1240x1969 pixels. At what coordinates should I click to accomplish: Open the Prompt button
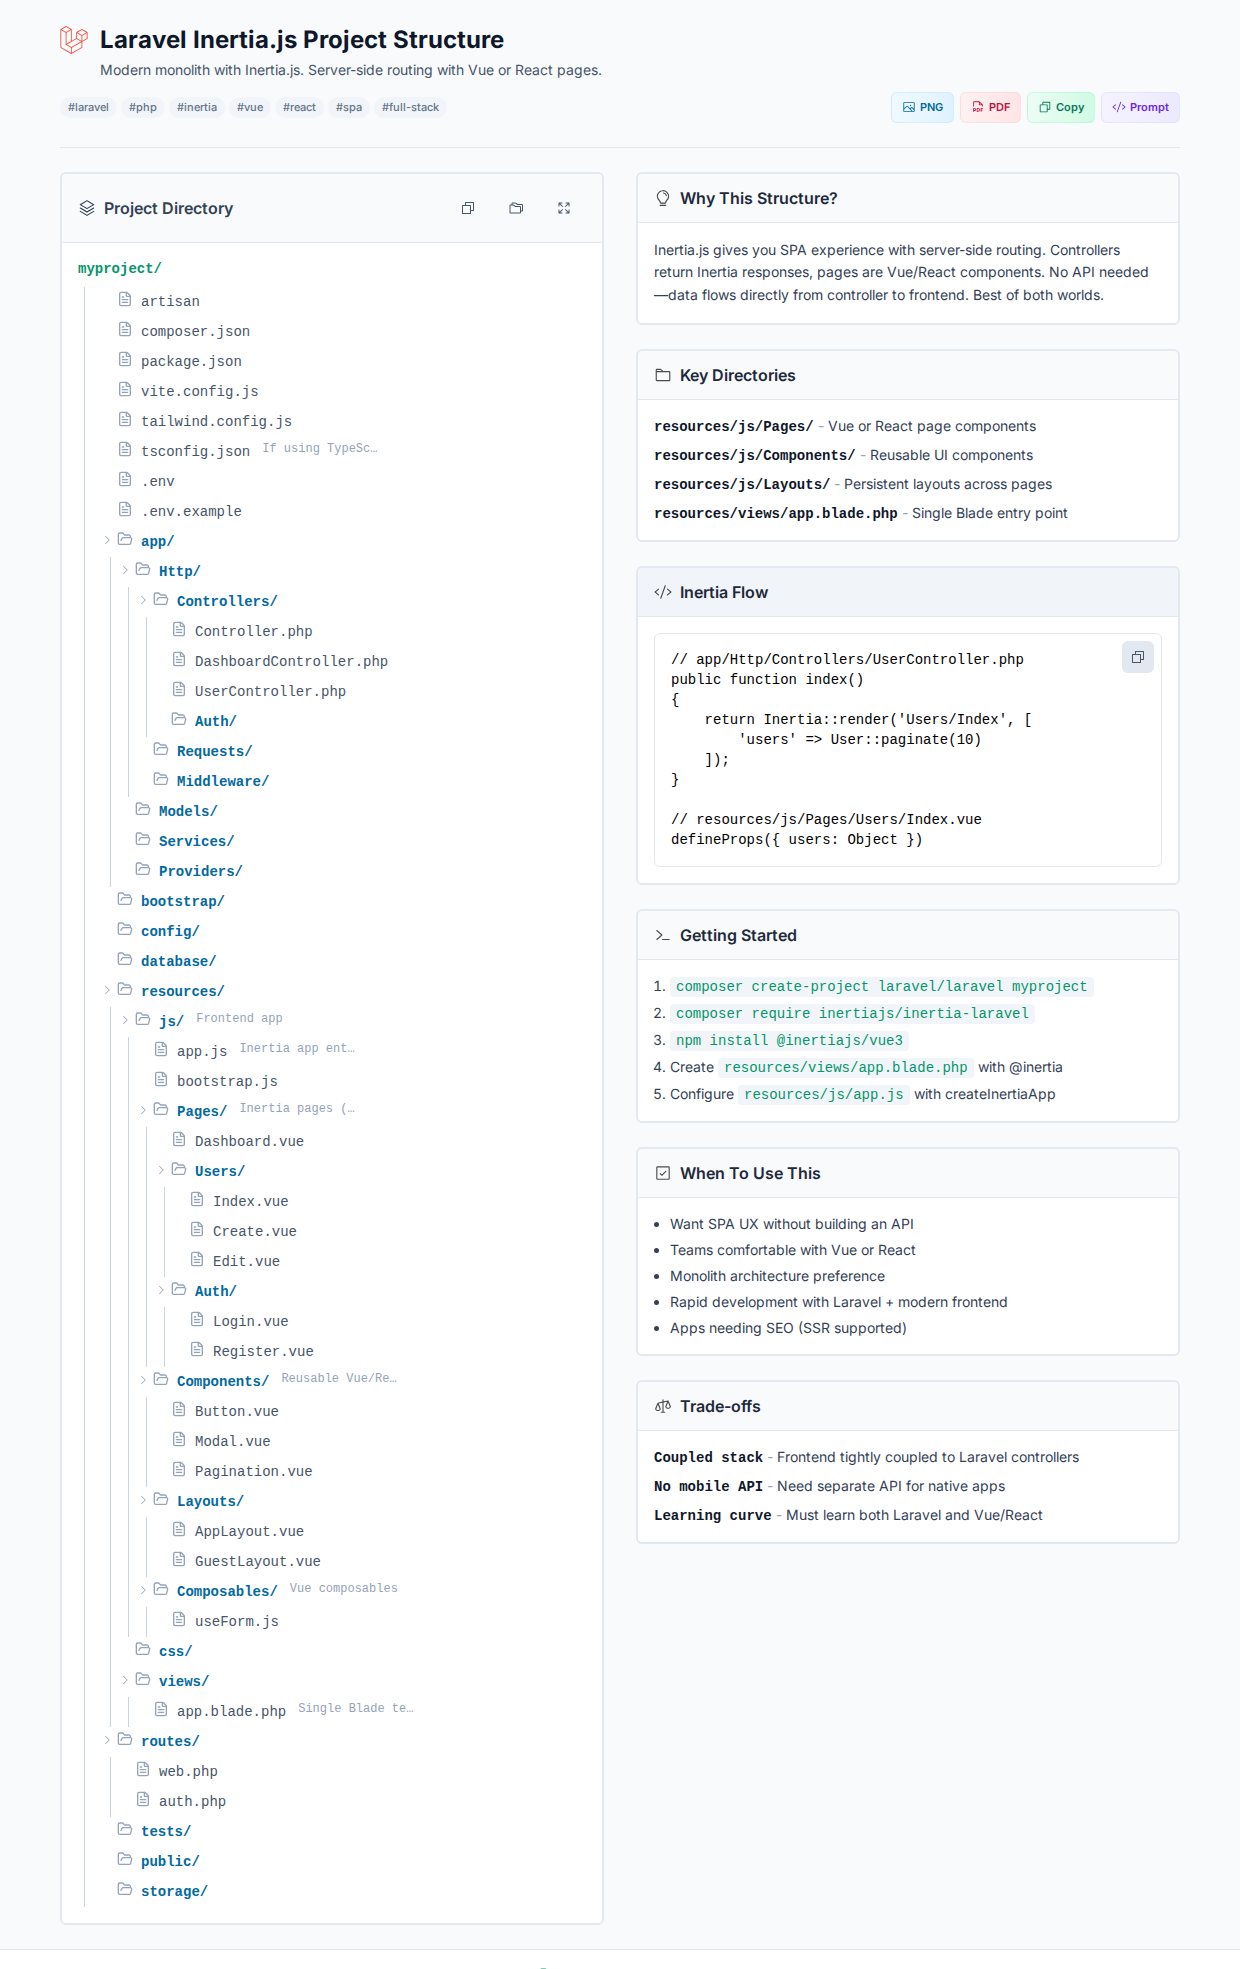pos(1140,107)
